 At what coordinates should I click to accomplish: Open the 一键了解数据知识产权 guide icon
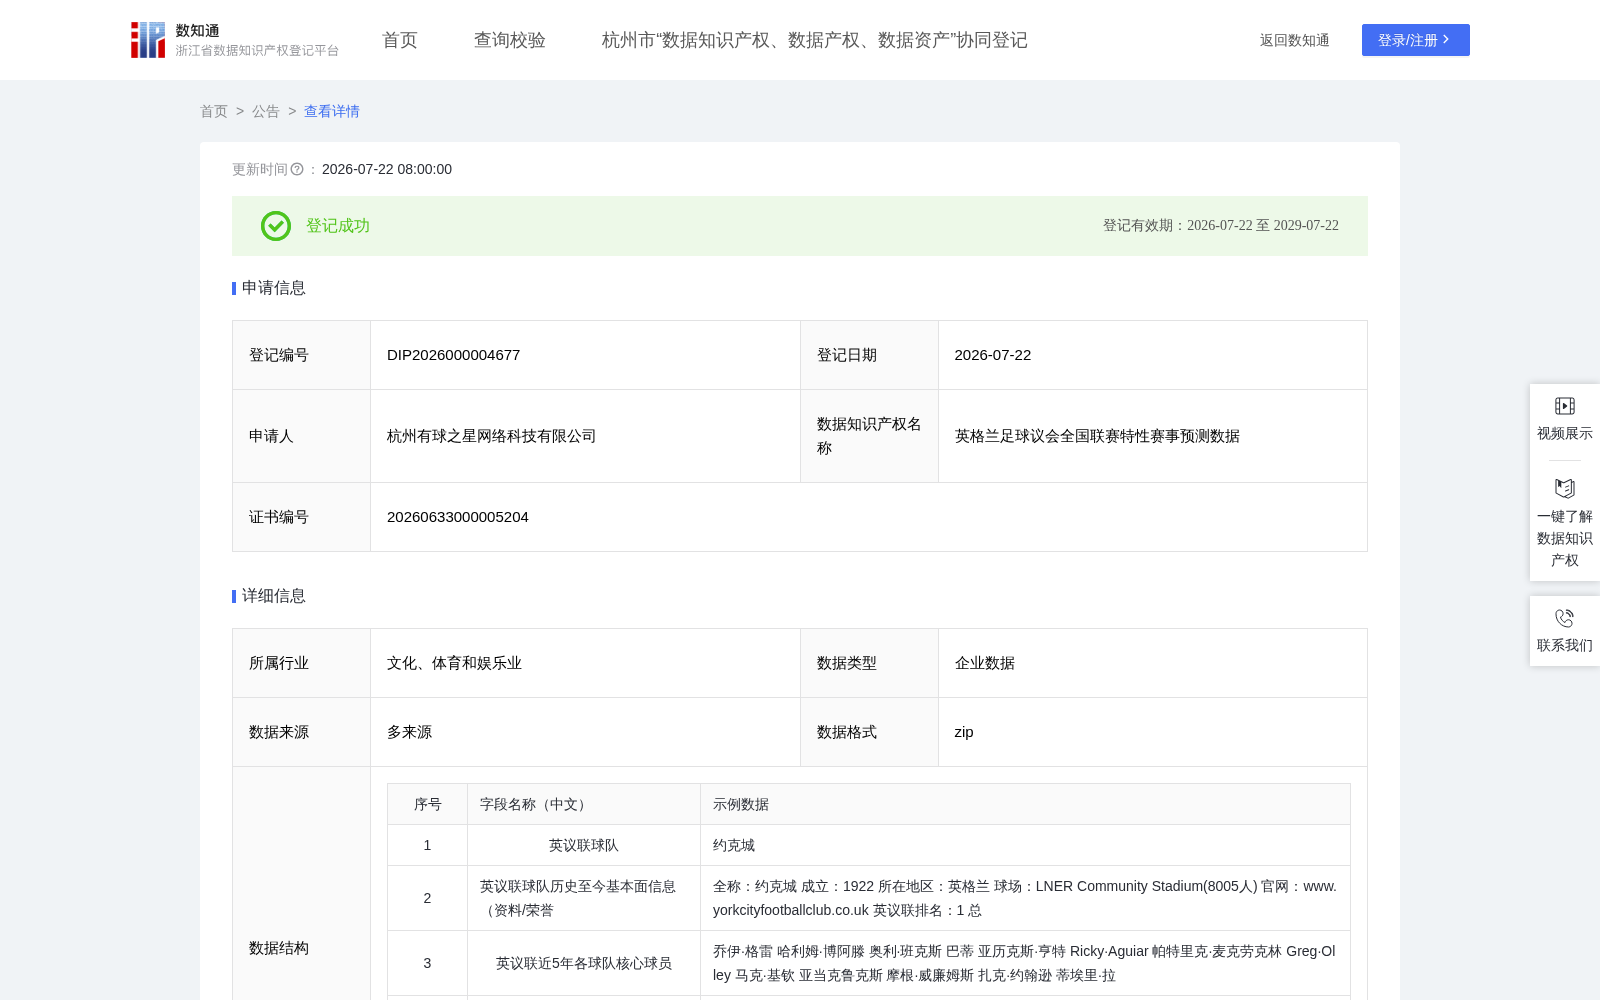coord(1565,488)
